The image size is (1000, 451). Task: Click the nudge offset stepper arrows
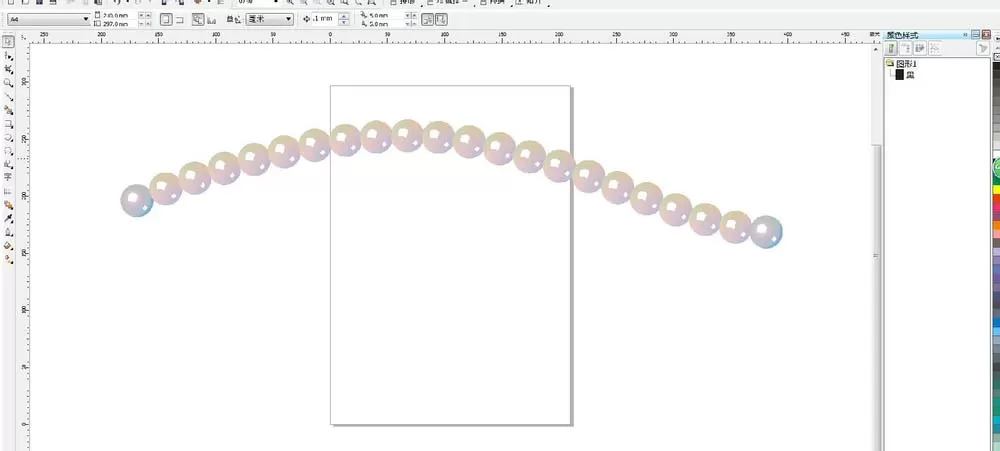[x=344, y=19]
